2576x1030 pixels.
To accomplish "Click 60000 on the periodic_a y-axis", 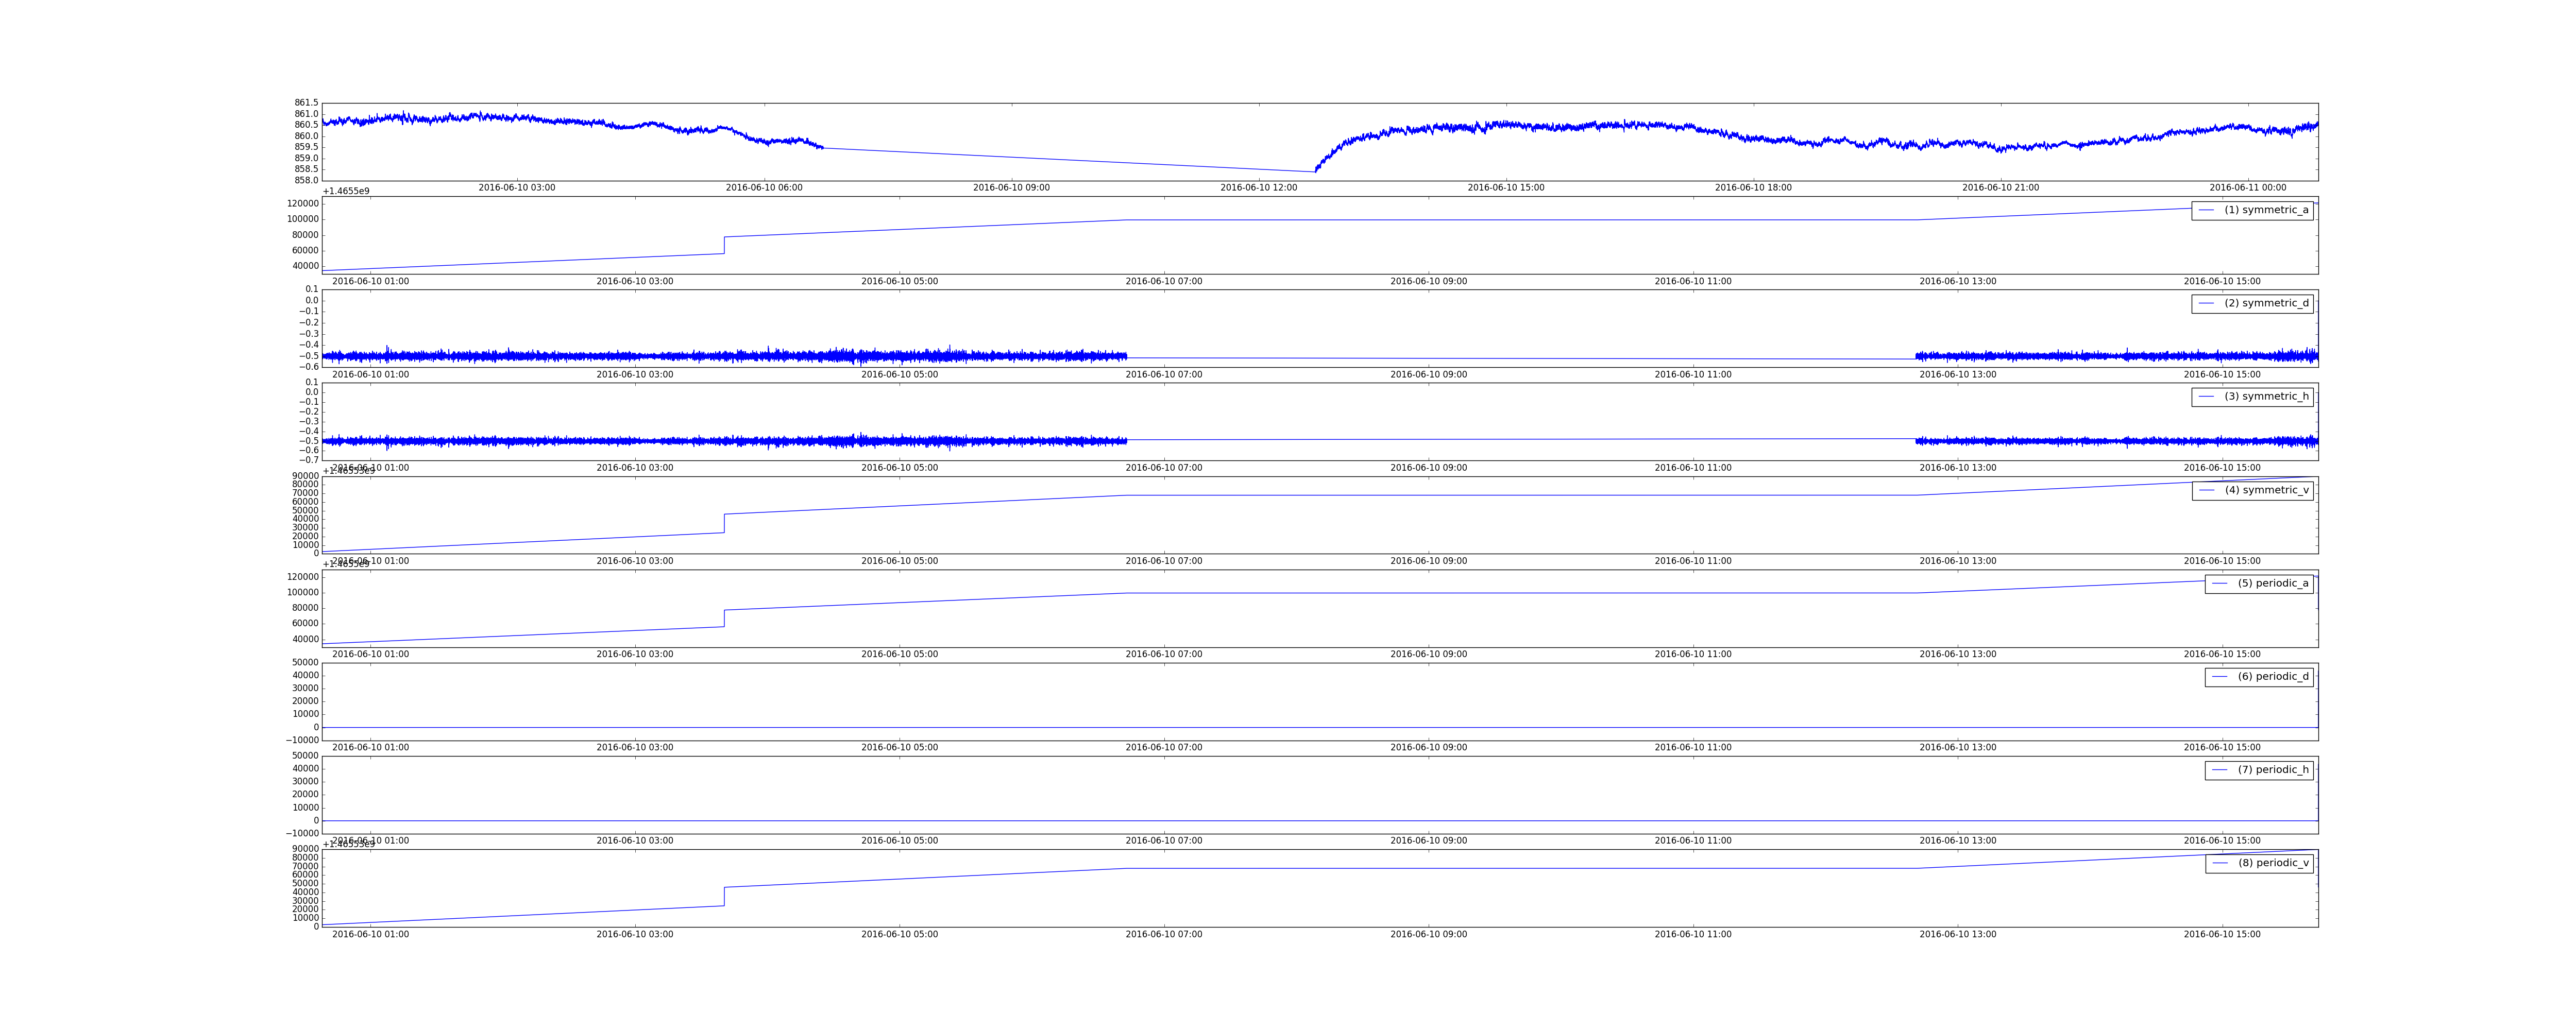I will [305, 623].
